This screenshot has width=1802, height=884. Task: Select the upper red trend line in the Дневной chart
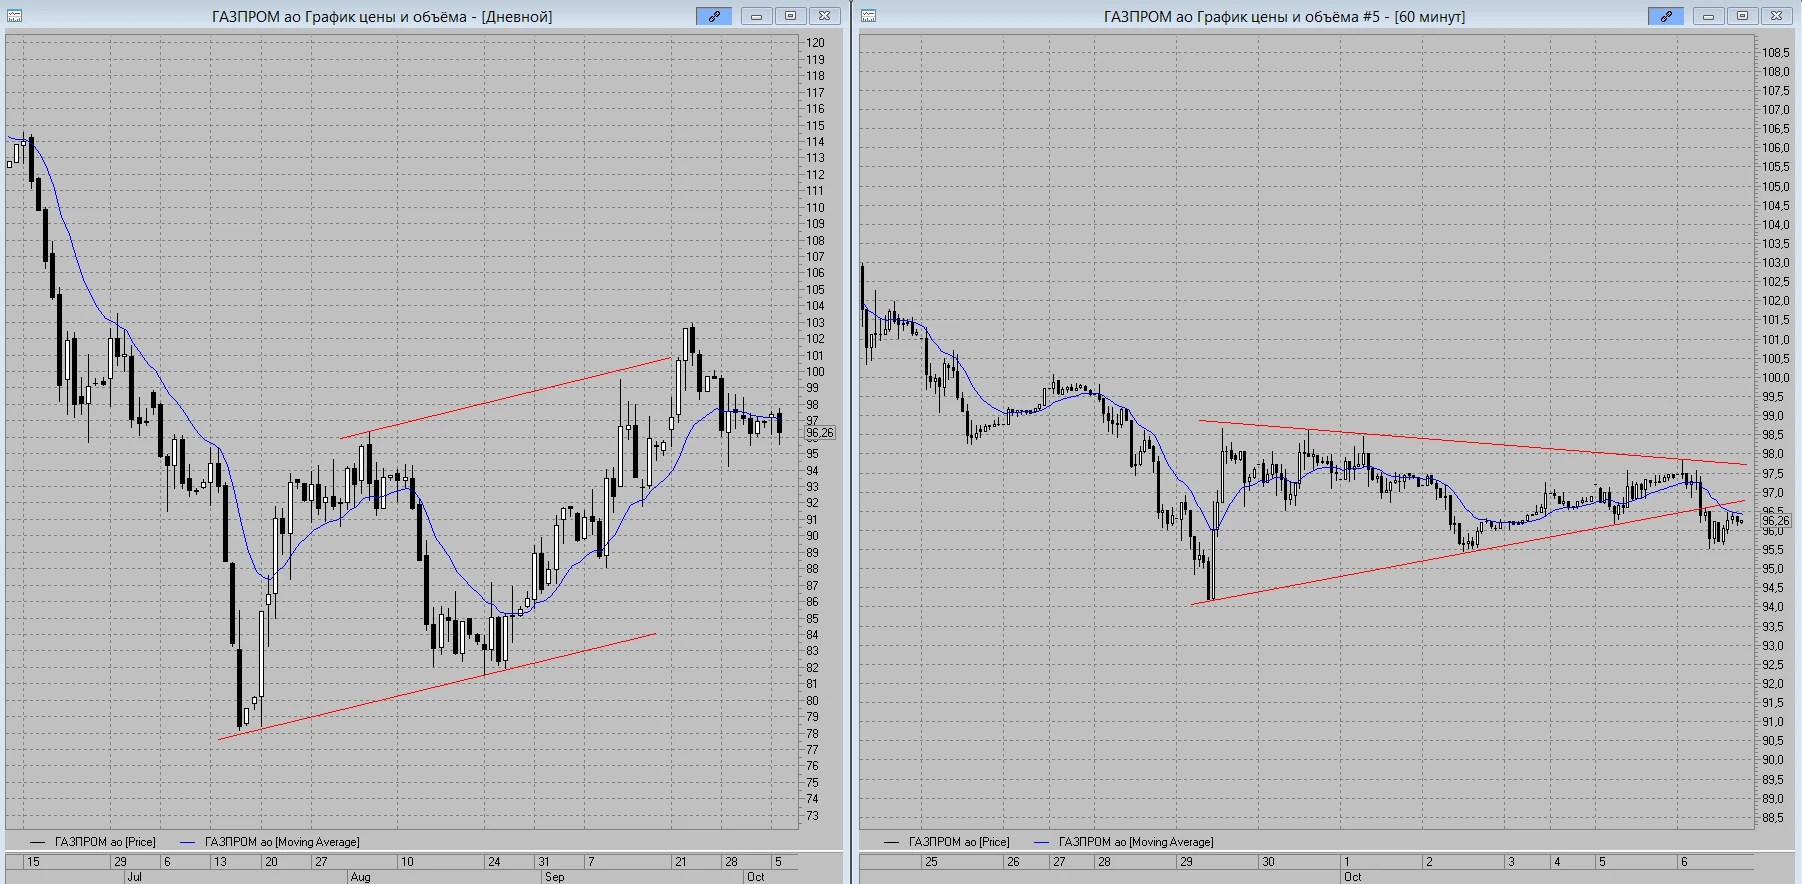(505, 398)
